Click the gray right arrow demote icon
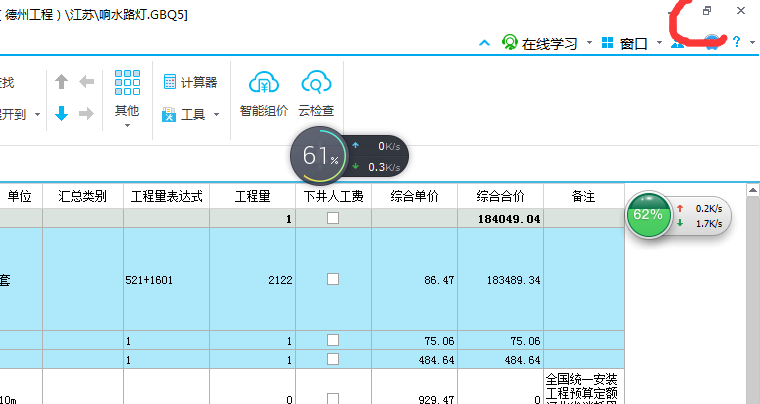Viewport: 760px width, 404px height. pyautogui.click(x=86, y=114)
